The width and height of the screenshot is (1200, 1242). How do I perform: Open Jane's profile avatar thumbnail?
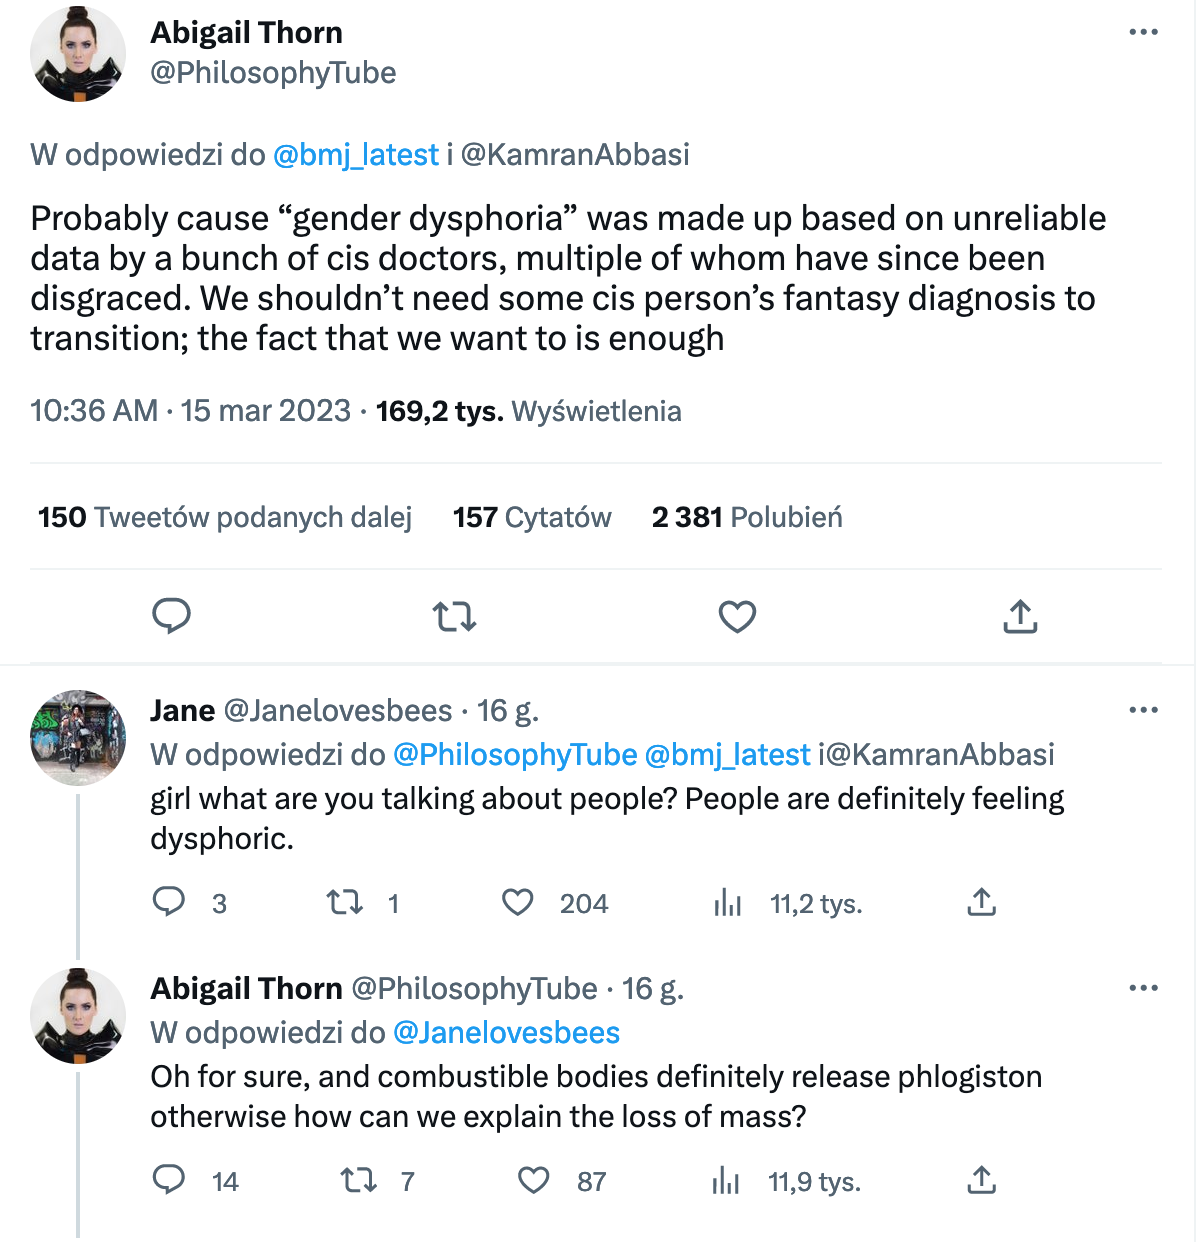78,738
